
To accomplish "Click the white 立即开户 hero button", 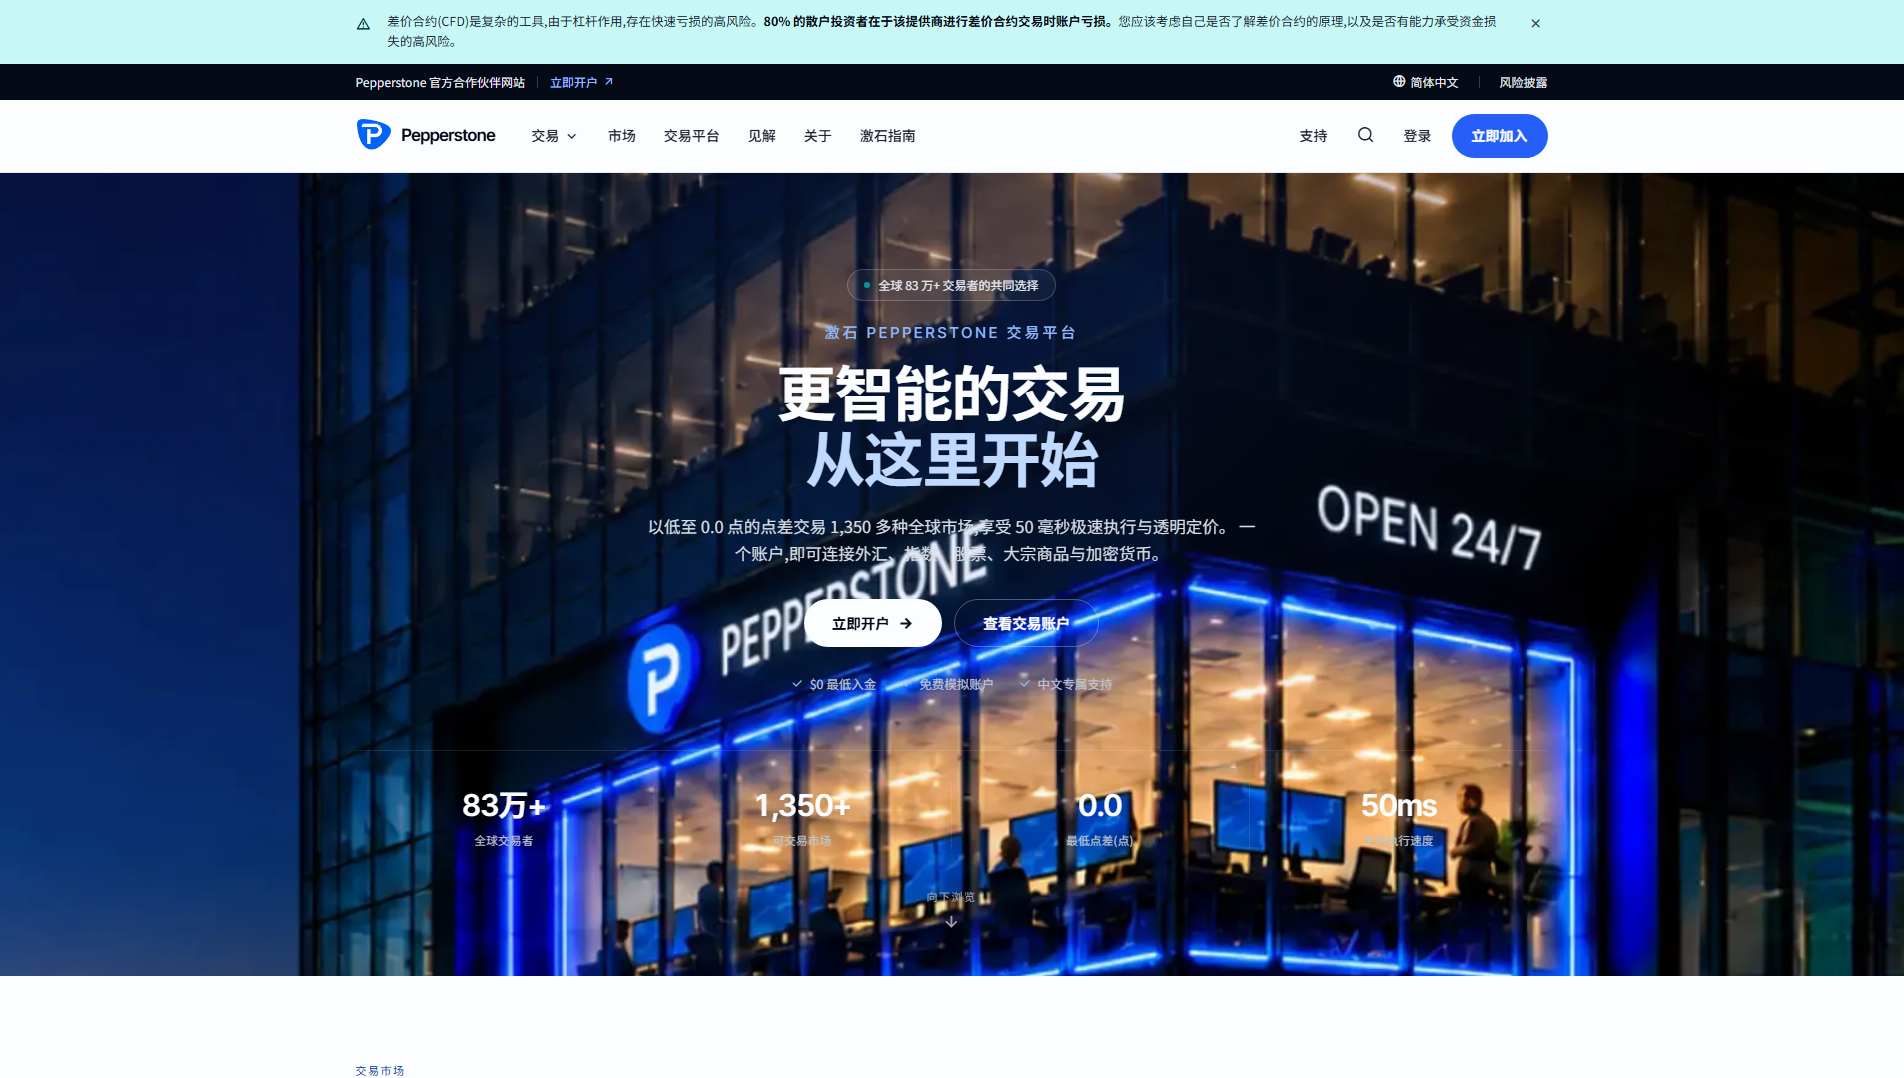I will click(872, 623).
